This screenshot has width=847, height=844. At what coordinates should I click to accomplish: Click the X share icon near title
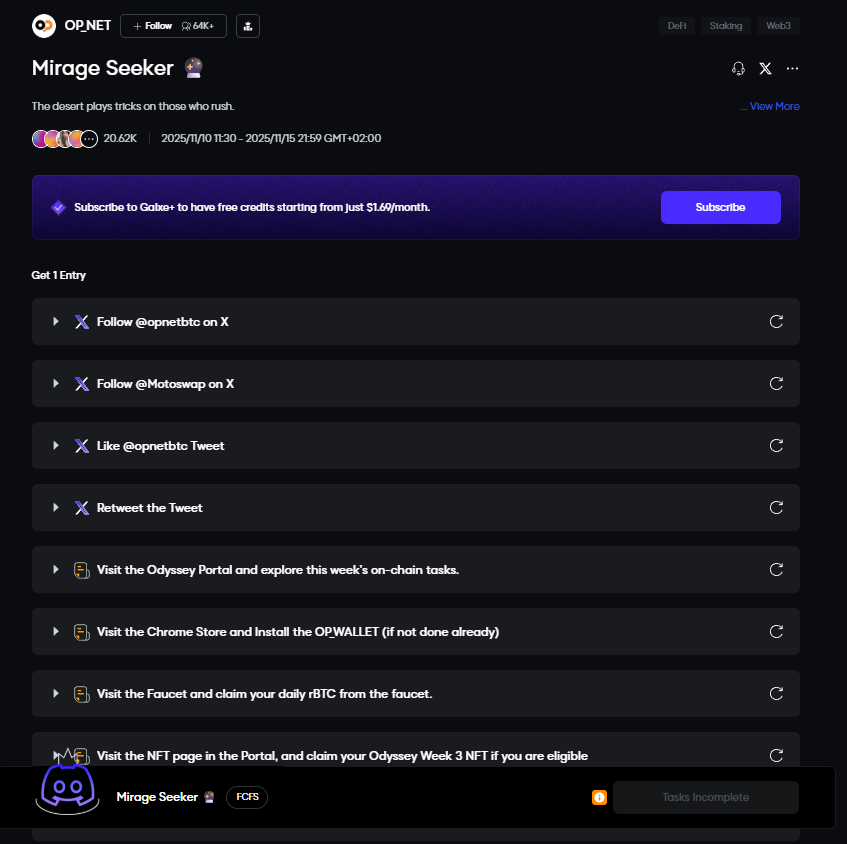click(x=765, y=68)
